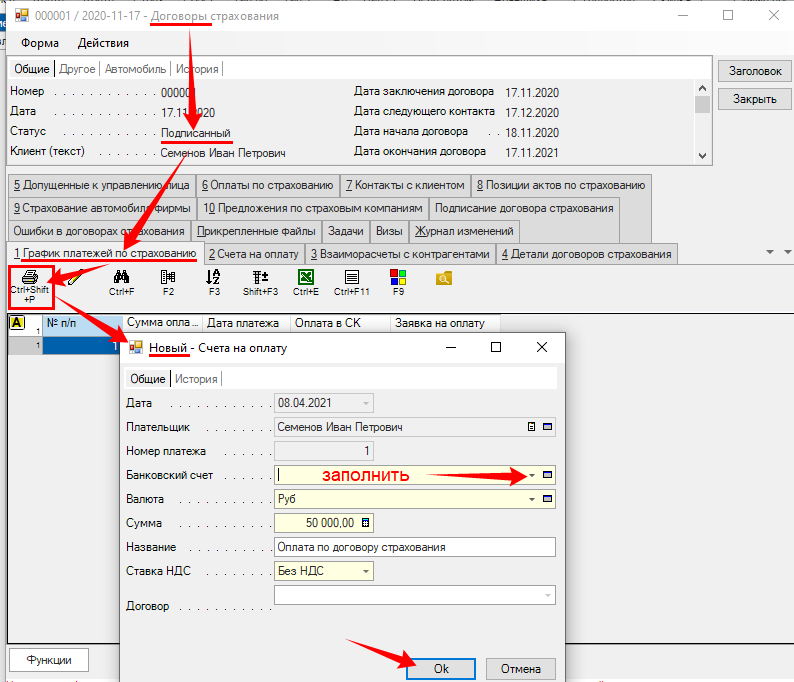
Task: Expand the Банковский счет dropdown
Action: 532,476
